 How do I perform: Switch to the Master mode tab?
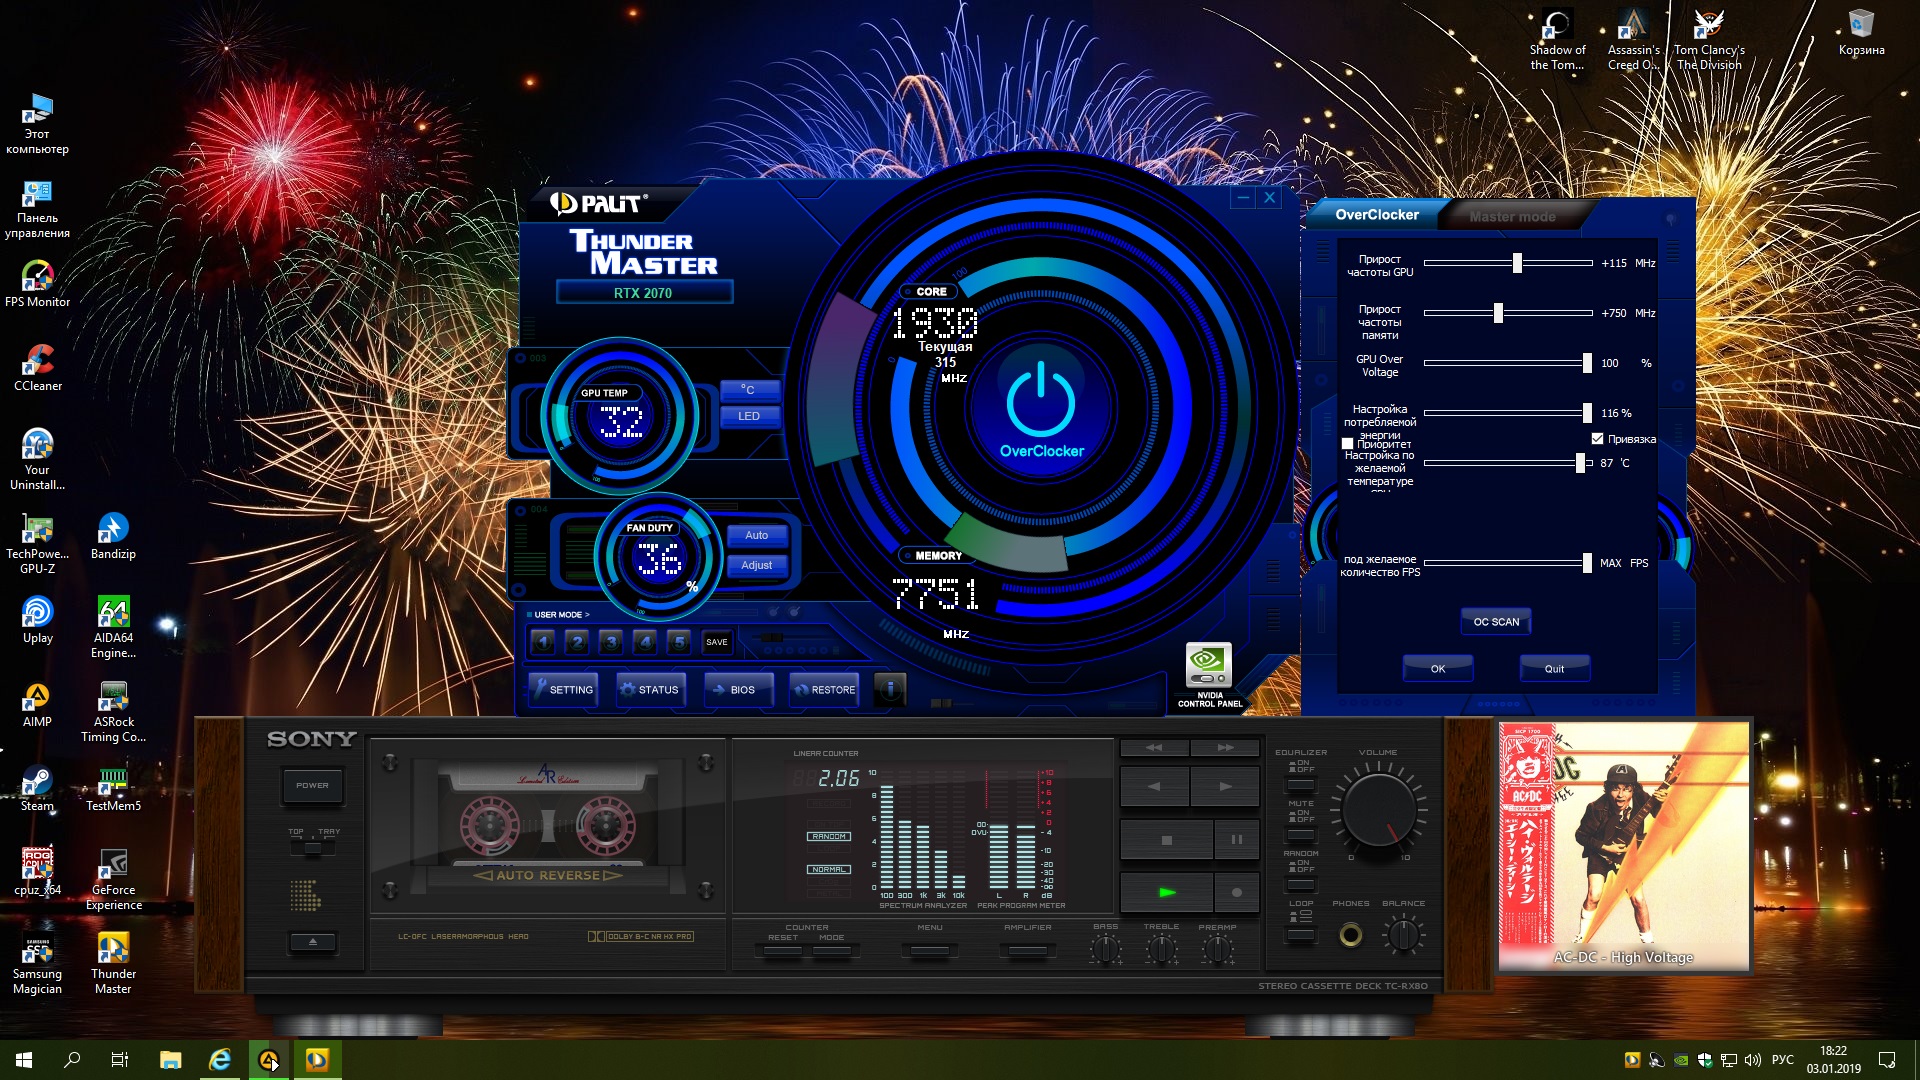pos(1512,216)
